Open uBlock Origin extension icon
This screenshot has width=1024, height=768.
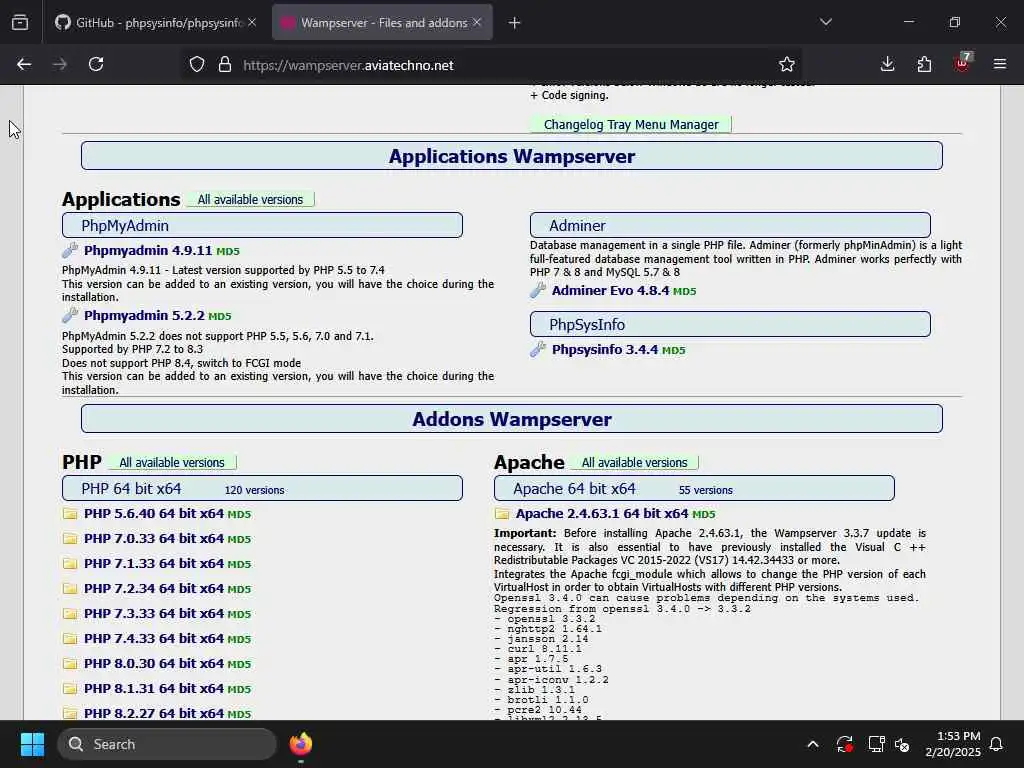[x=962, y=63]
